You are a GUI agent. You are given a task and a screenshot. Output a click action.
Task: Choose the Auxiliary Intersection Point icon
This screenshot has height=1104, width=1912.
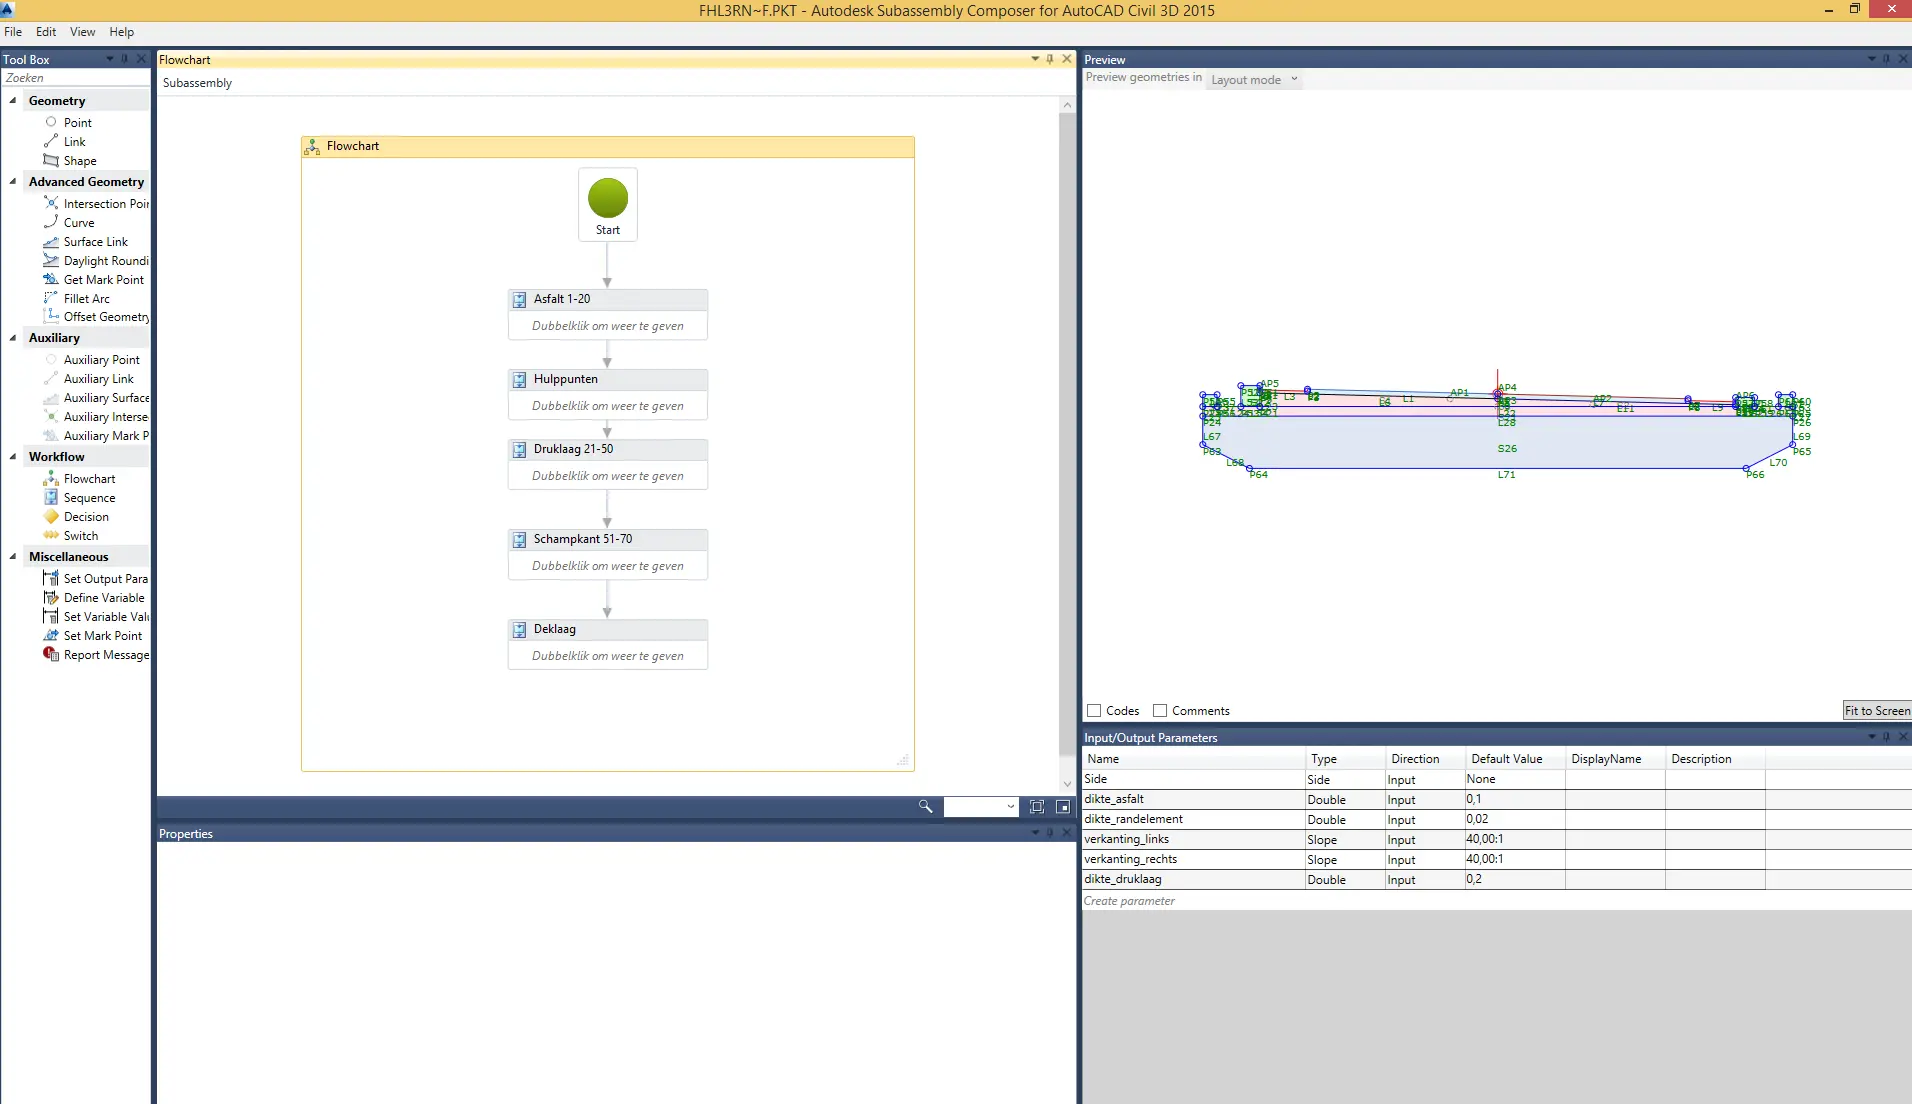pos(51,416)
